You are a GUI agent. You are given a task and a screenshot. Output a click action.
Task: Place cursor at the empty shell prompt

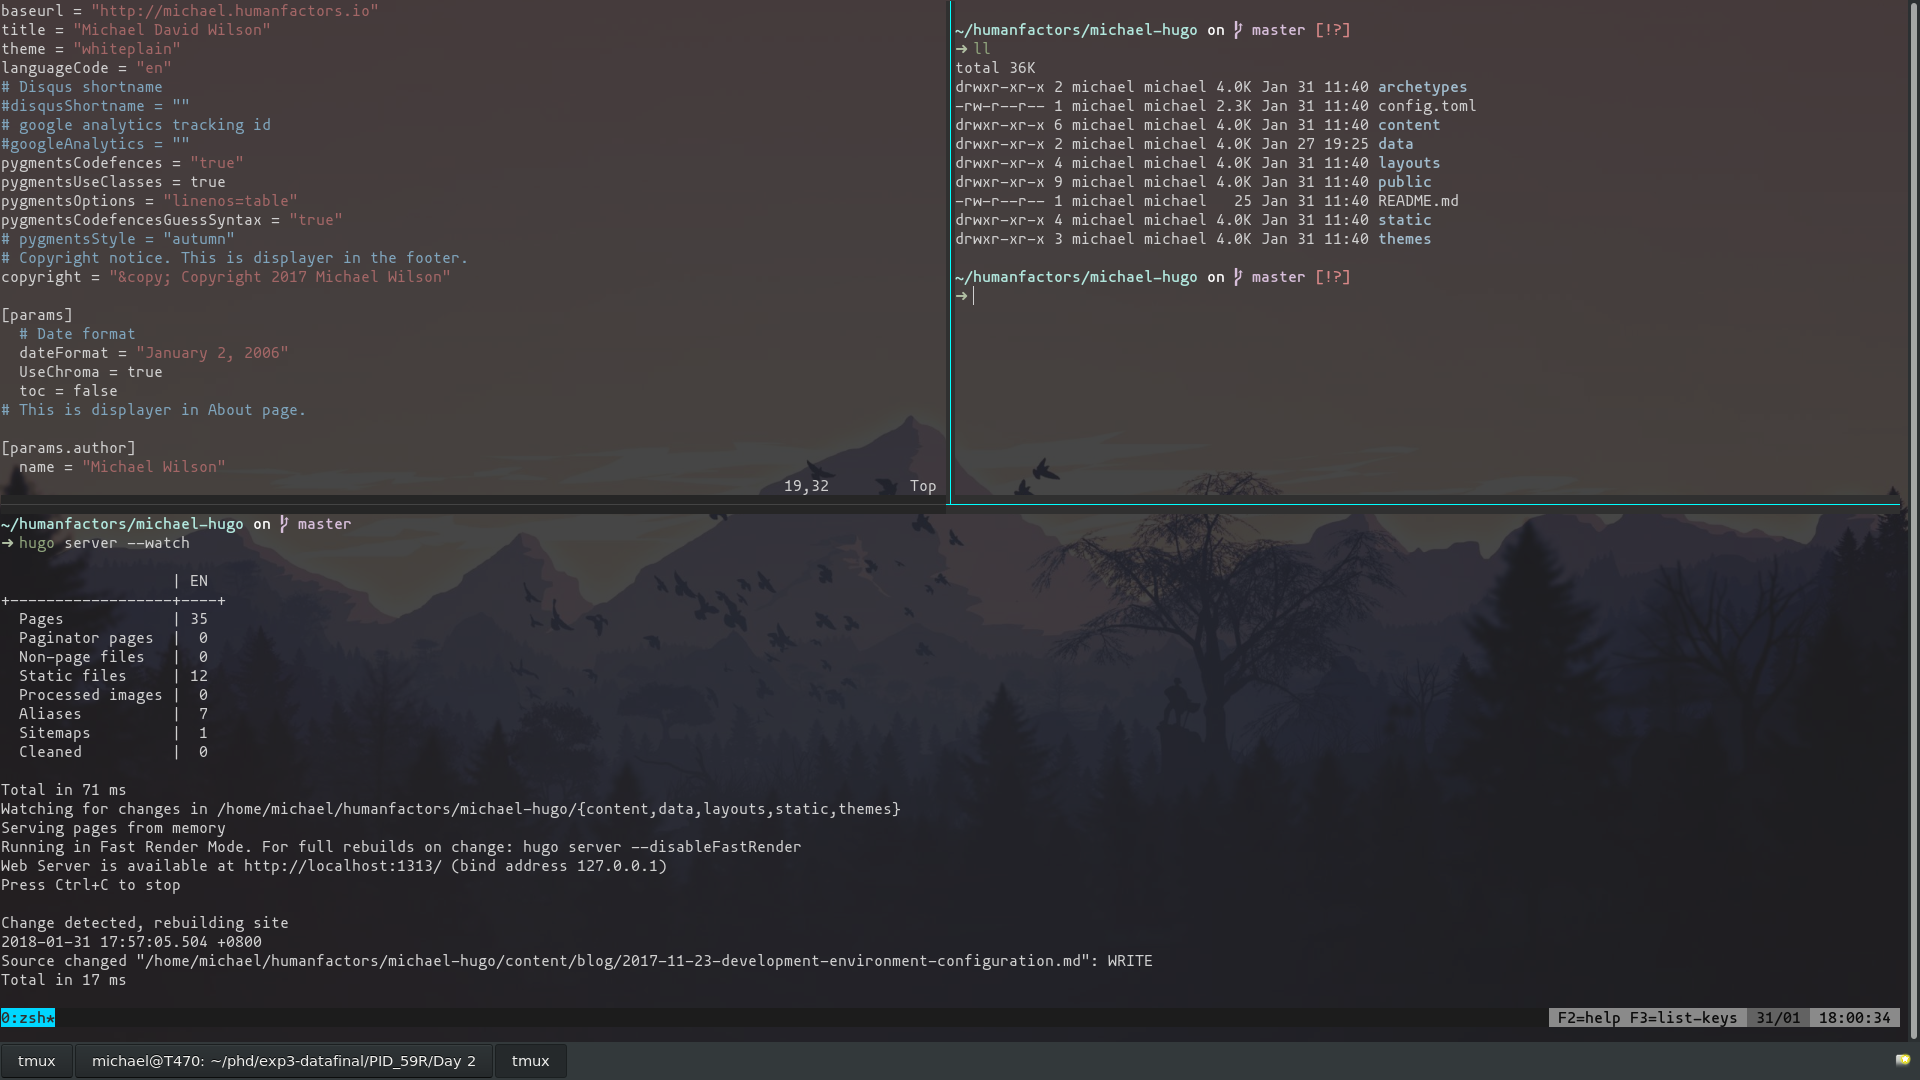[x=974, y=296]
